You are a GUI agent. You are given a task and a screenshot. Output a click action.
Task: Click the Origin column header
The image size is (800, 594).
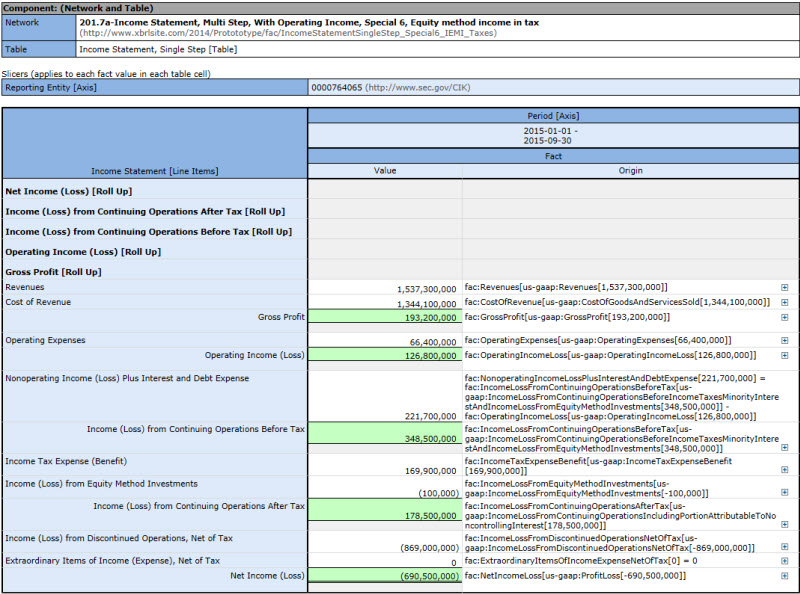[x=631, y=171]
